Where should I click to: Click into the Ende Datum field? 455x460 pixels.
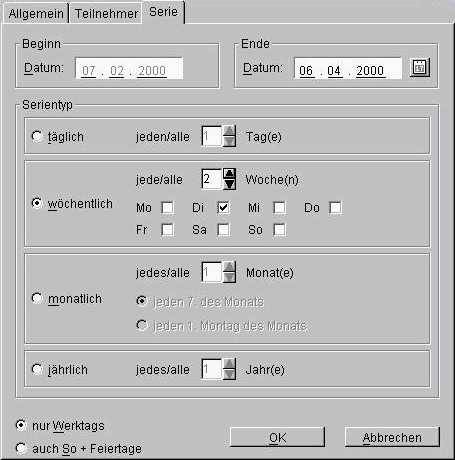pyautogui.click(x=348, y=69)
